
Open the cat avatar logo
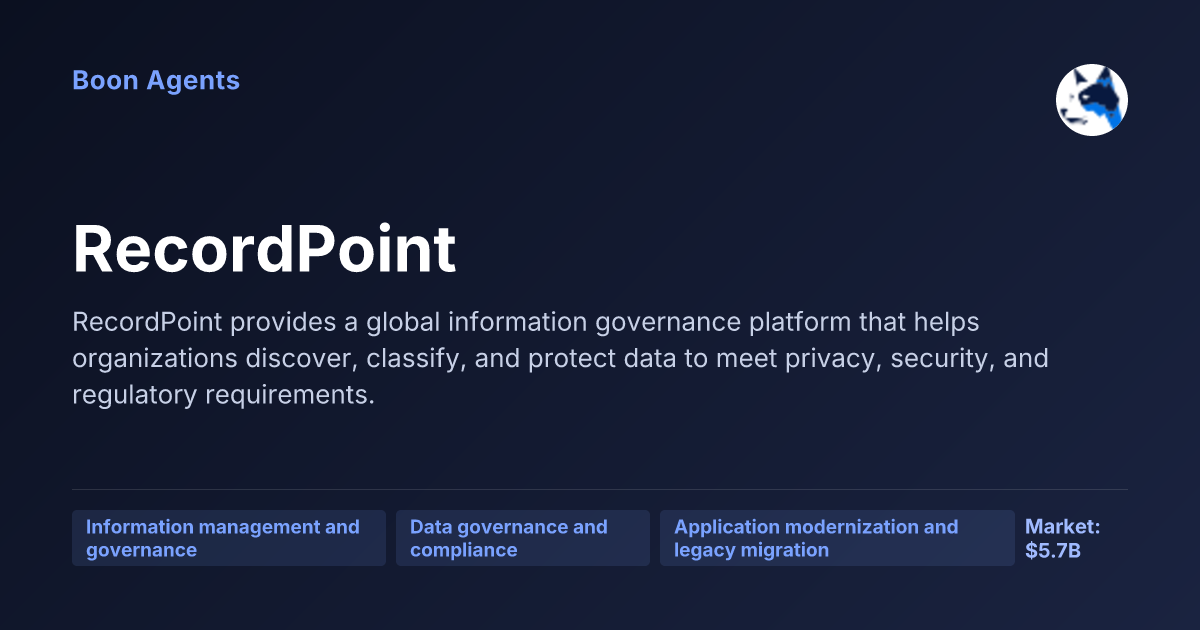click(x=1092, y=100)
